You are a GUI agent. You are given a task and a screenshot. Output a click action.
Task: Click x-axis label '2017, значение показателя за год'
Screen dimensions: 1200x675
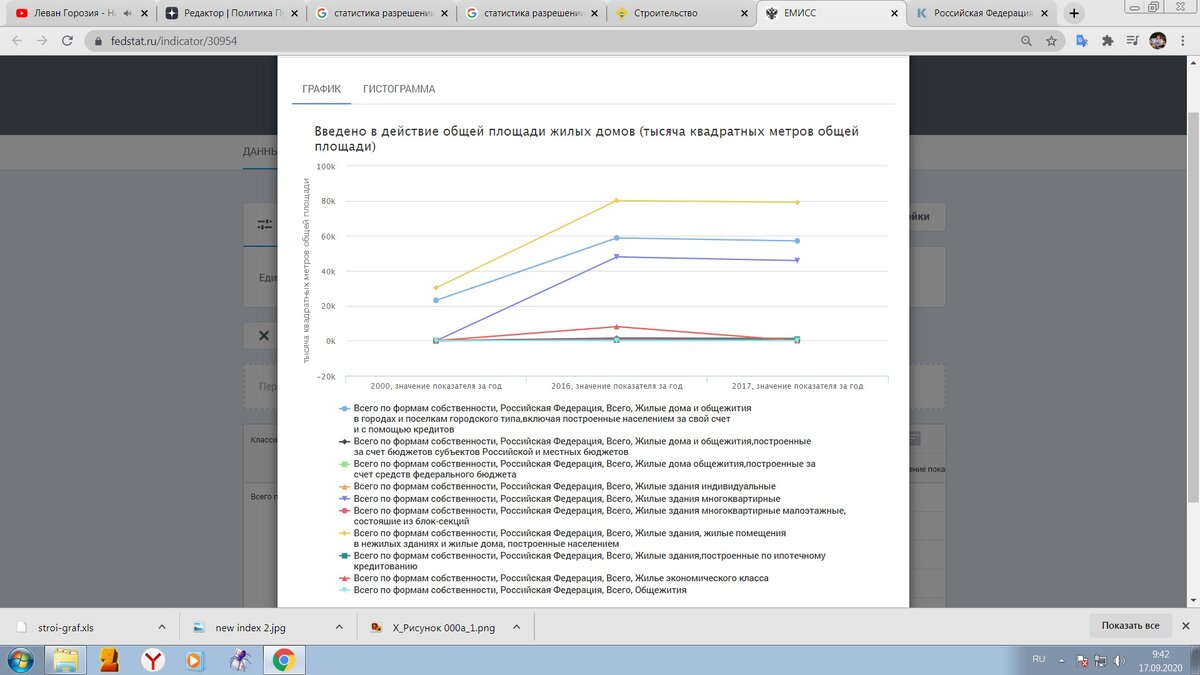click(797, 385)
